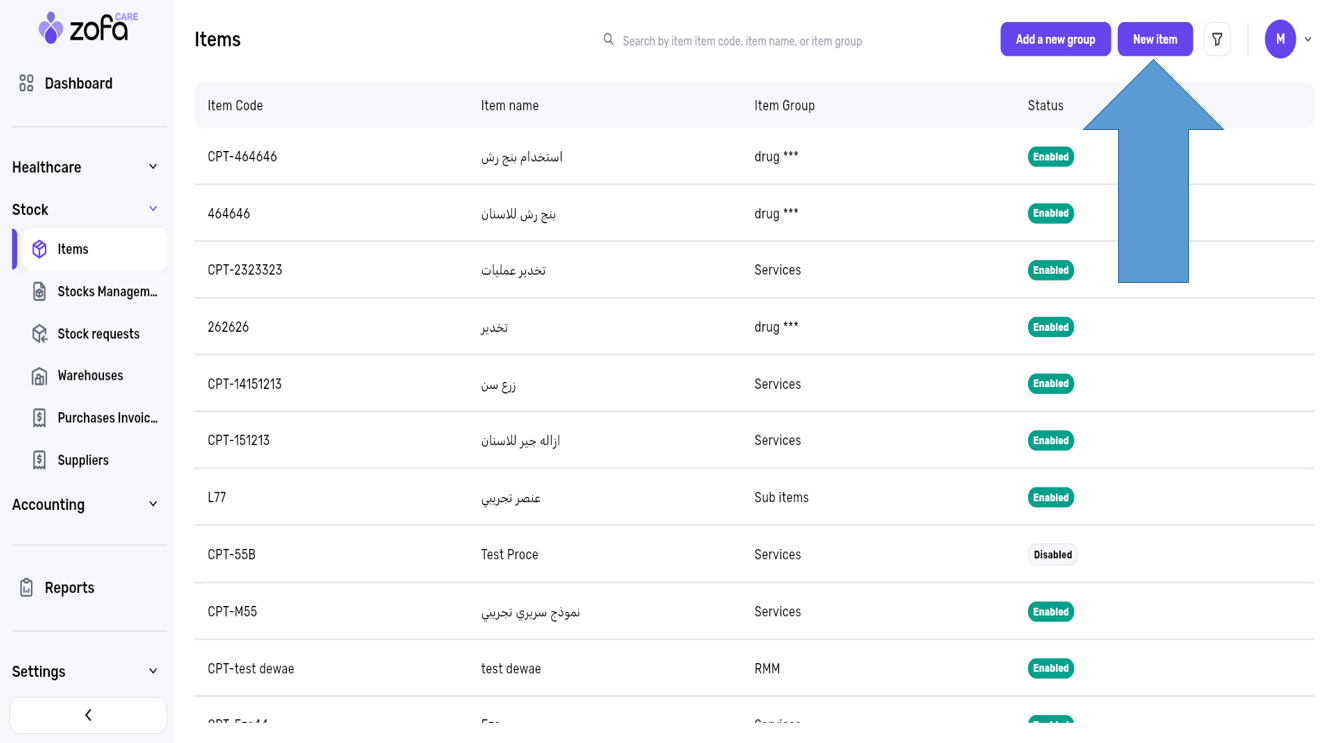Click the Items box icon in sidebar
The height and width of the screenshot is (743, 1333).
(x=40, y=249)
